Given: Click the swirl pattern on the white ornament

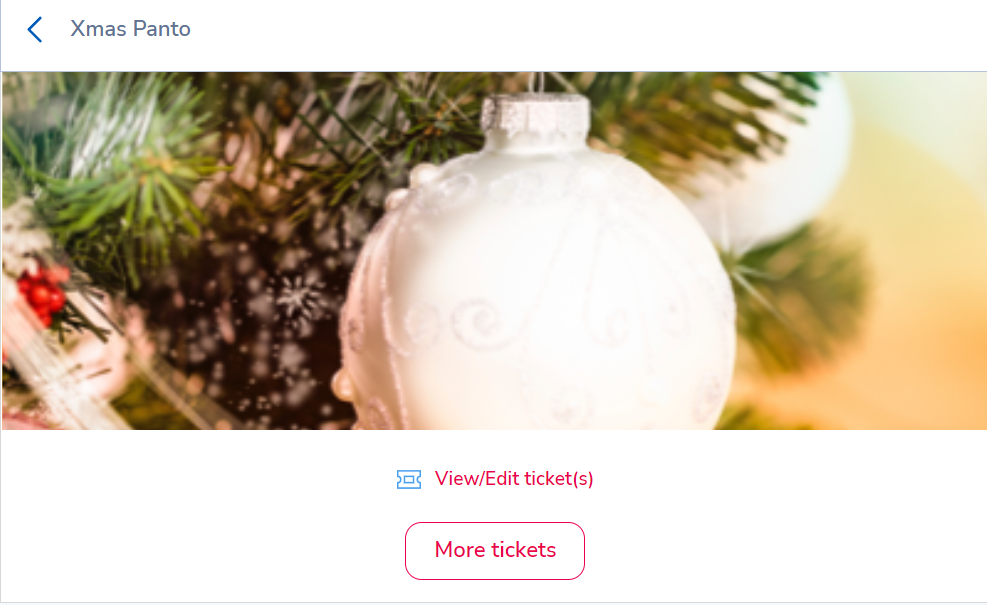Looking at the screenshot, I should [x=482, y=322].
